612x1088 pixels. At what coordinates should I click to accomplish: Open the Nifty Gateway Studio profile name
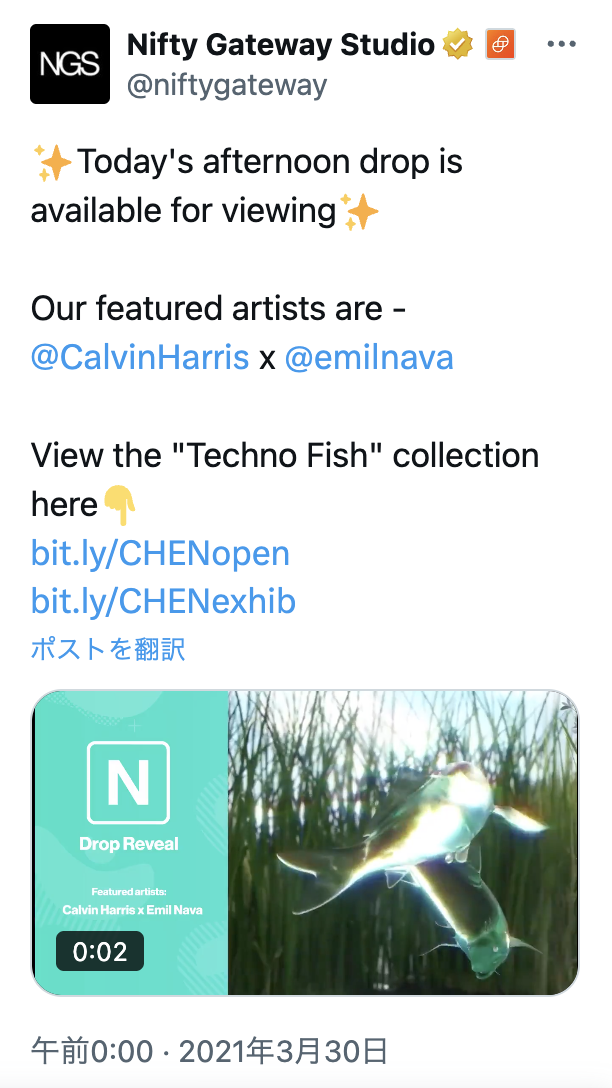[281, 45]
